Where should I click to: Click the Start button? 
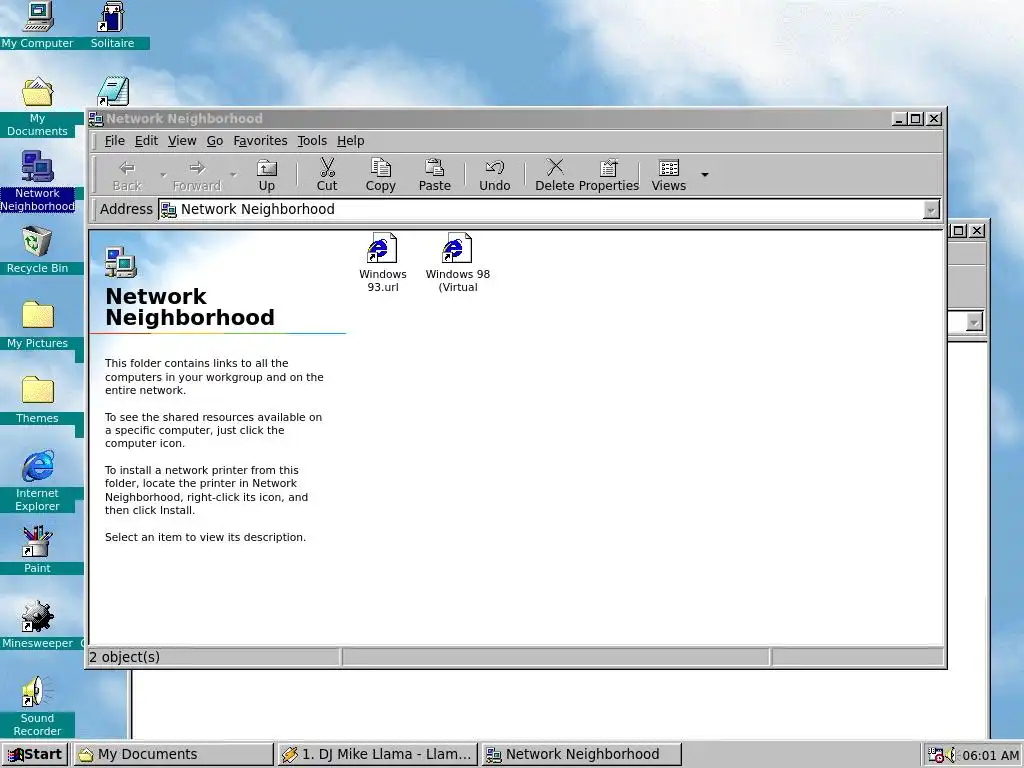[x=34, y=754]
